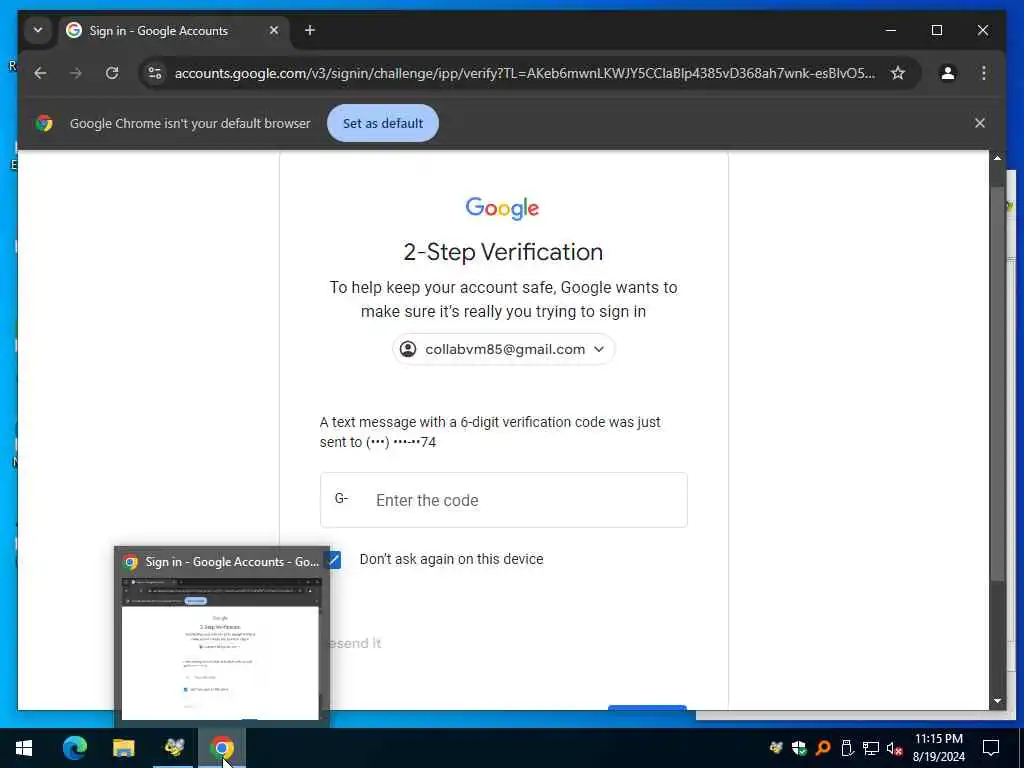Click the Google Chrome isn't your default browser text
Viewport: 1024px width, 768px height.
click(x=190, y=123)
